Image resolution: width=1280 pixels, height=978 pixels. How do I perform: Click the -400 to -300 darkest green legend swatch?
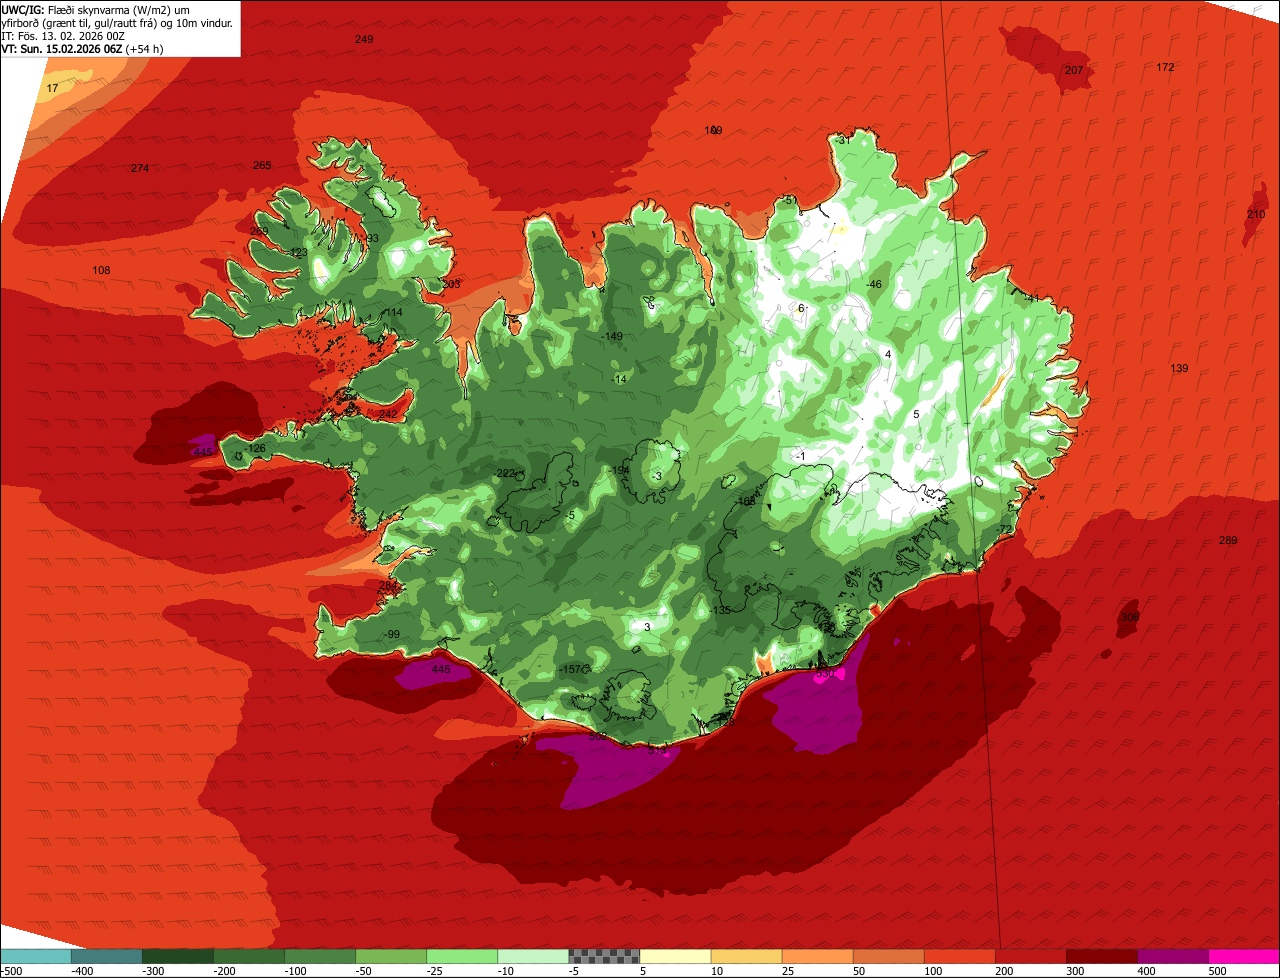pyautogui.click(x=106, y=956)
